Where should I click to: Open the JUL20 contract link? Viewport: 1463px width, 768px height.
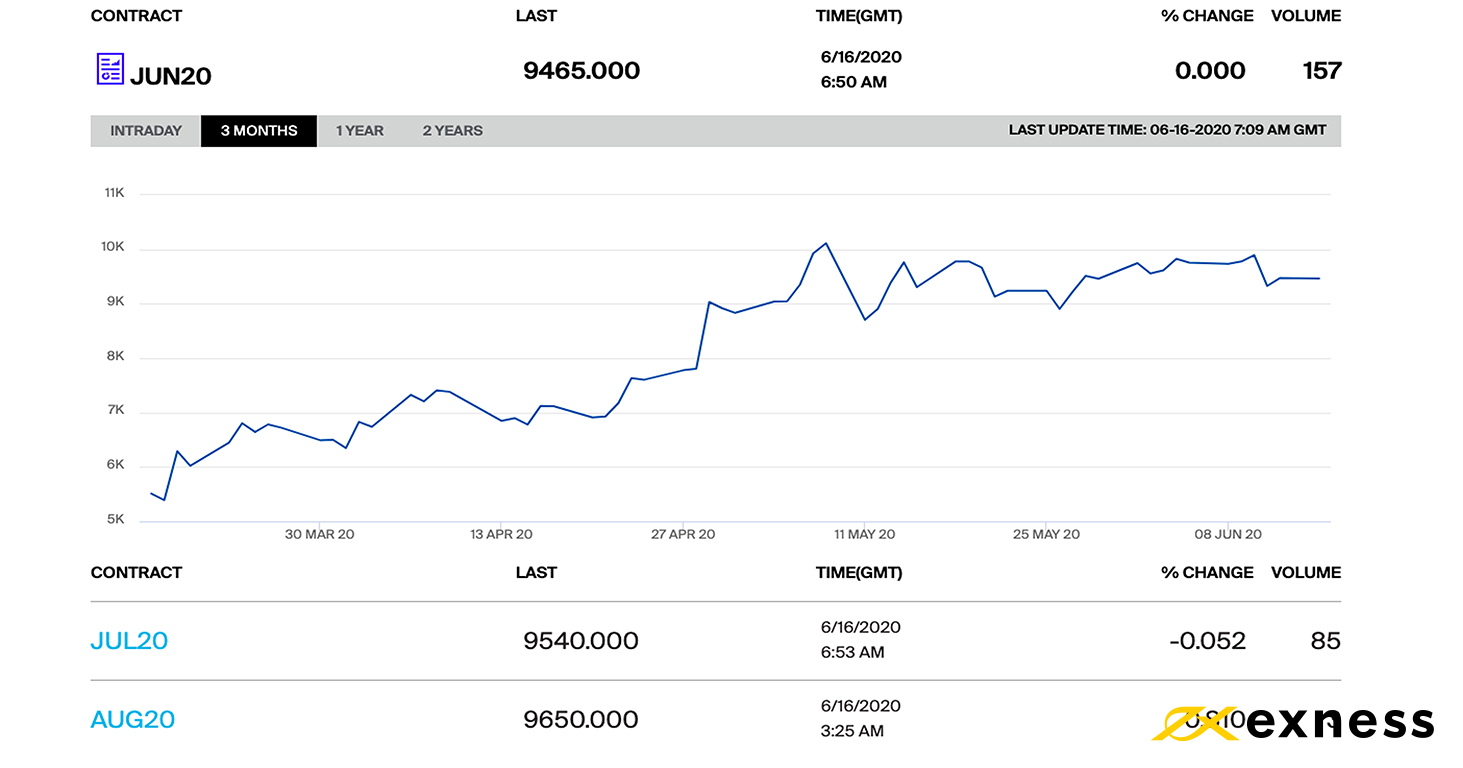click(129, 640)
